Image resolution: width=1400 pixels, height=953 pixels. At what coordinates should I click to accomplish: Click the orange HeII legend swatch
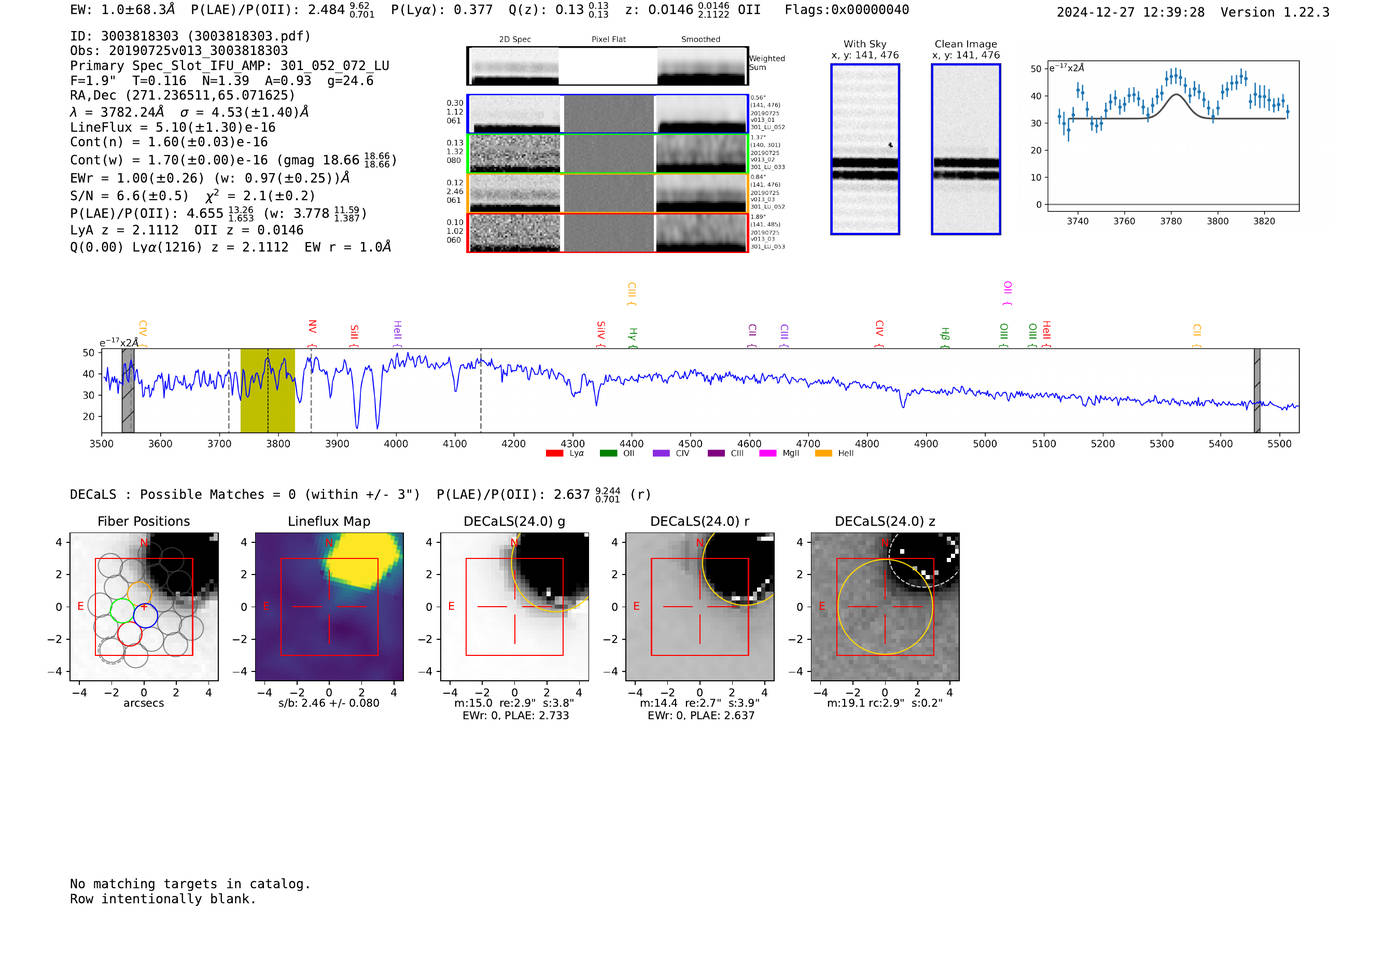pyautogui.click(x=823, y=454)
